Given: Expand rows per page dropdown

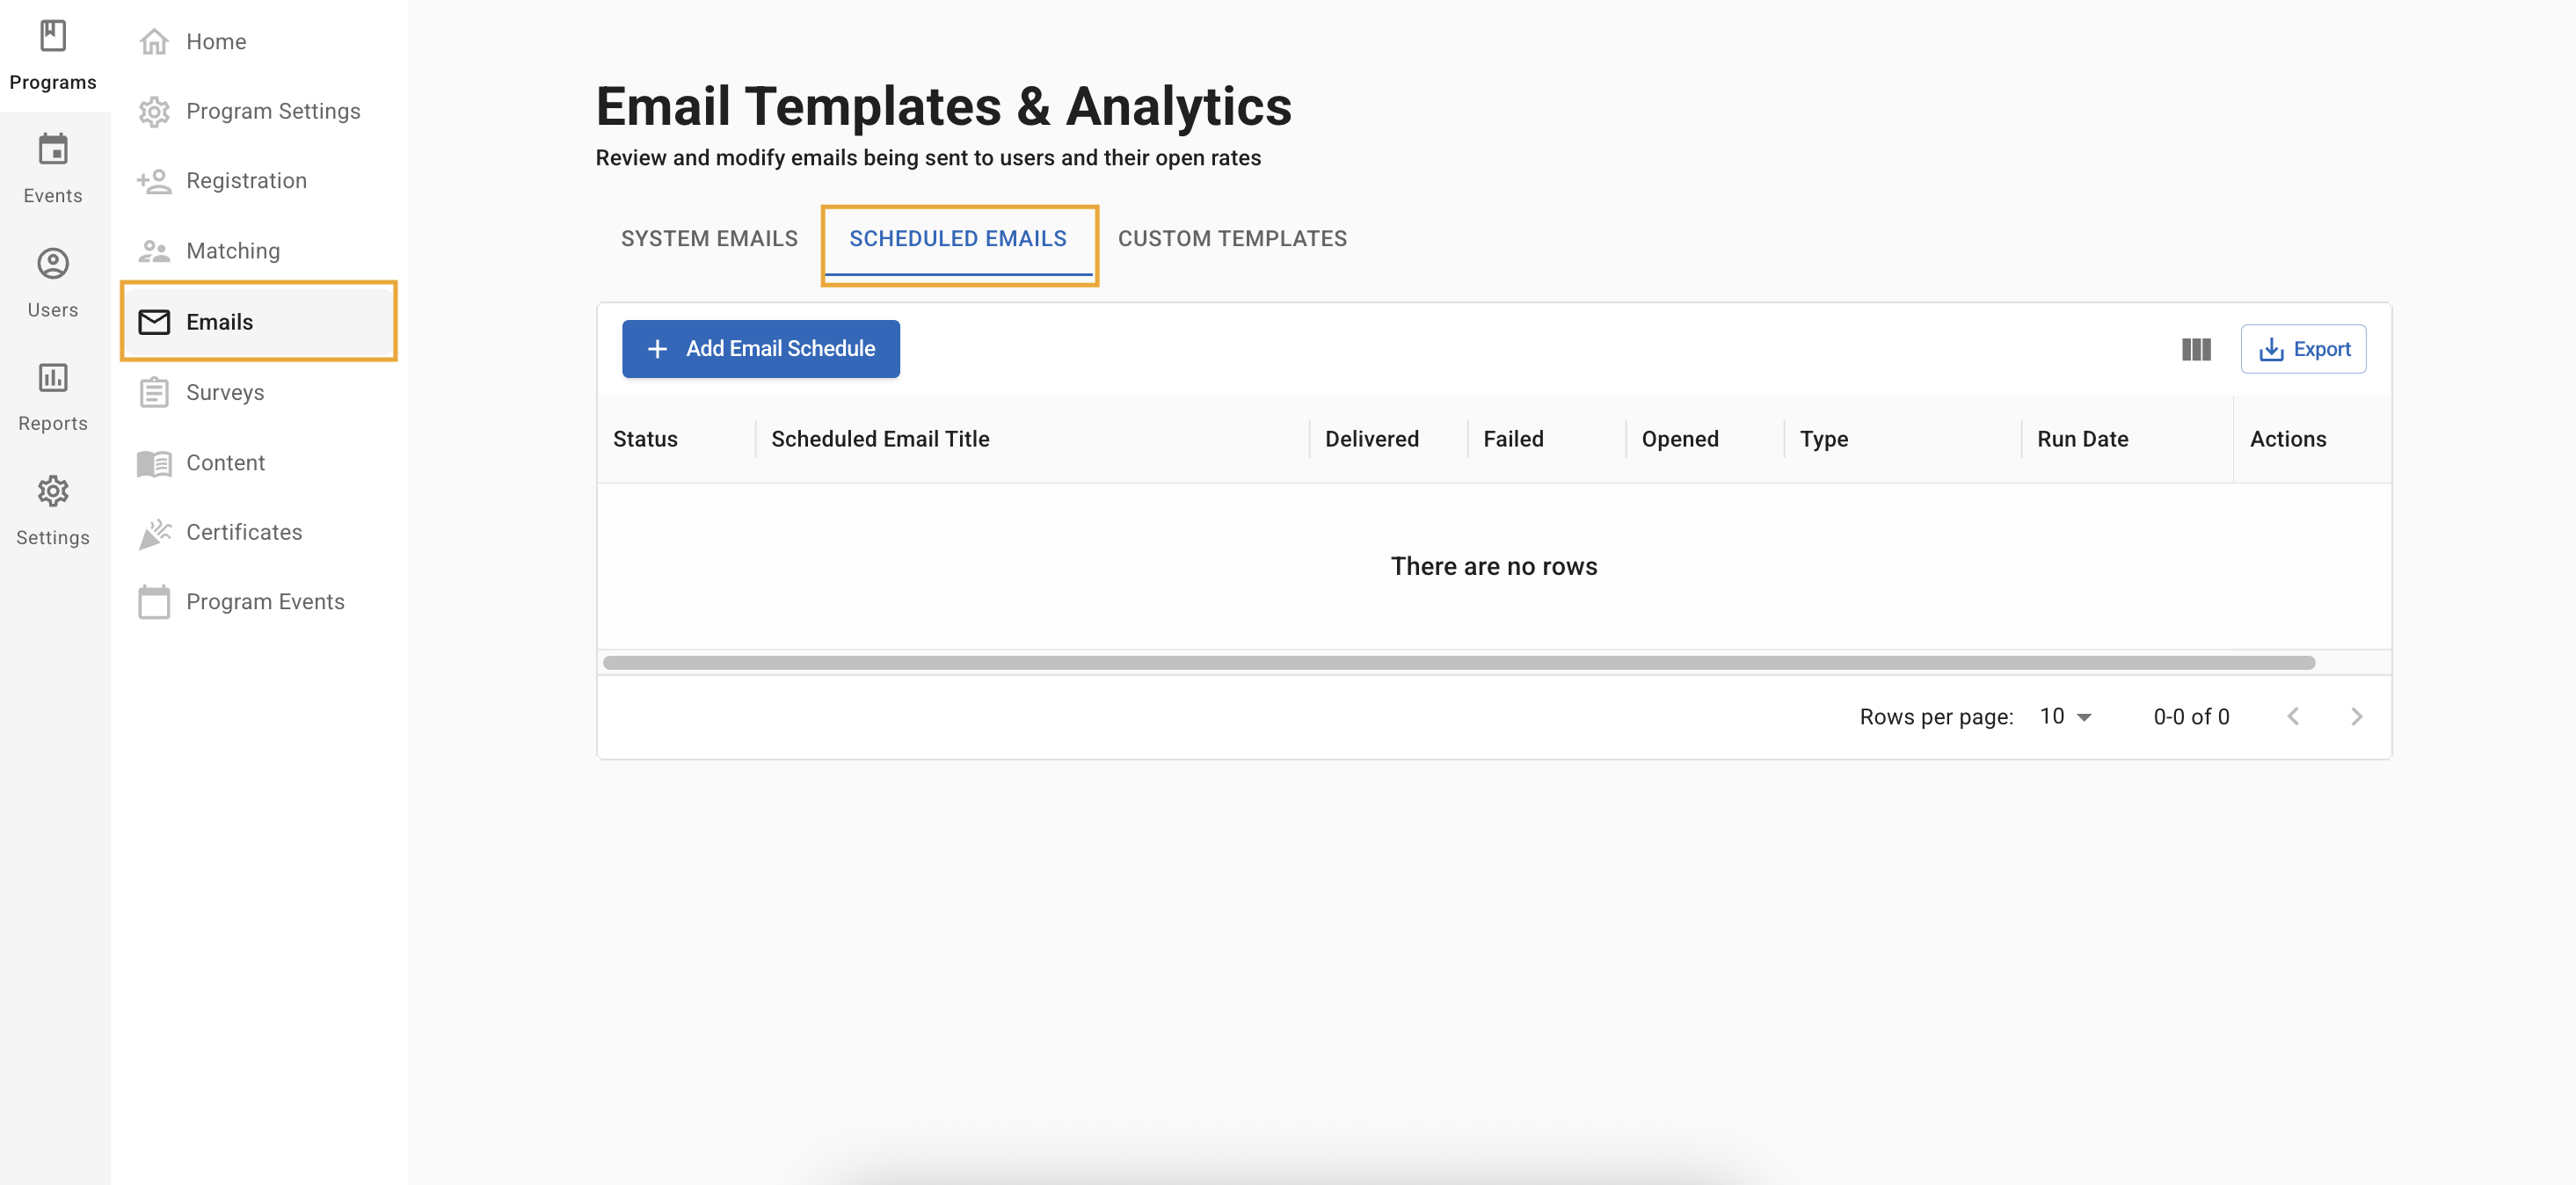Looking at the screenshot, I should tap(2065, 716).
